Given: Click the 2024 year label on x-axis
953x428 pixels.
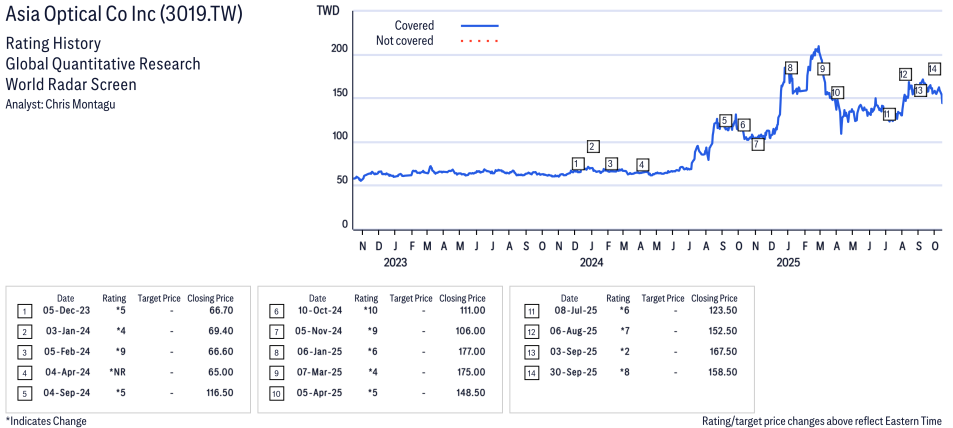Looking at the screenshot, I should click(592, 263).
